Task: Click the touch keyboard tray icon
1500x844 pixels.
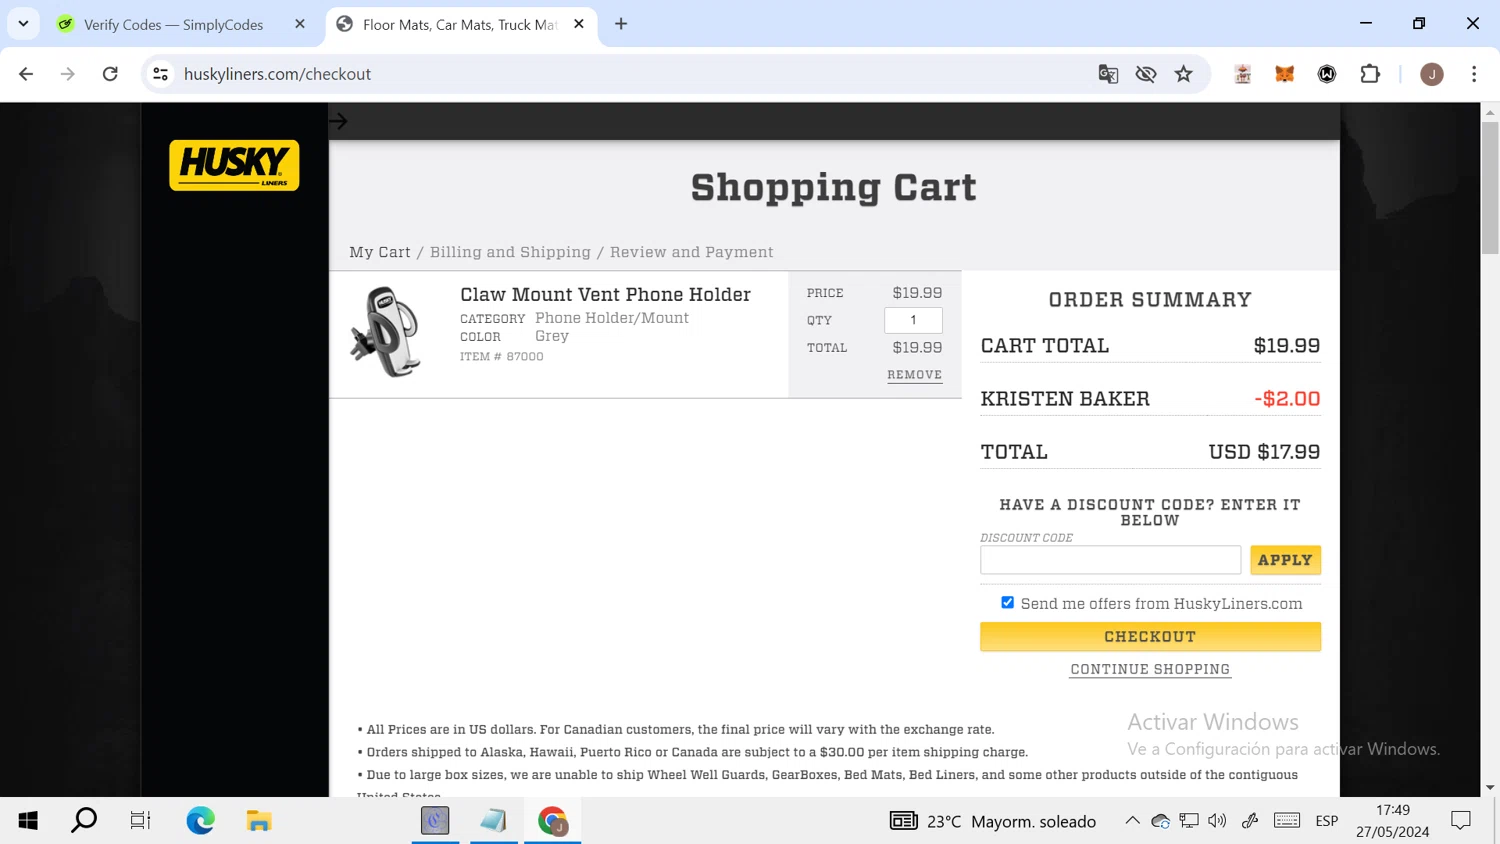Action: 1287,821
